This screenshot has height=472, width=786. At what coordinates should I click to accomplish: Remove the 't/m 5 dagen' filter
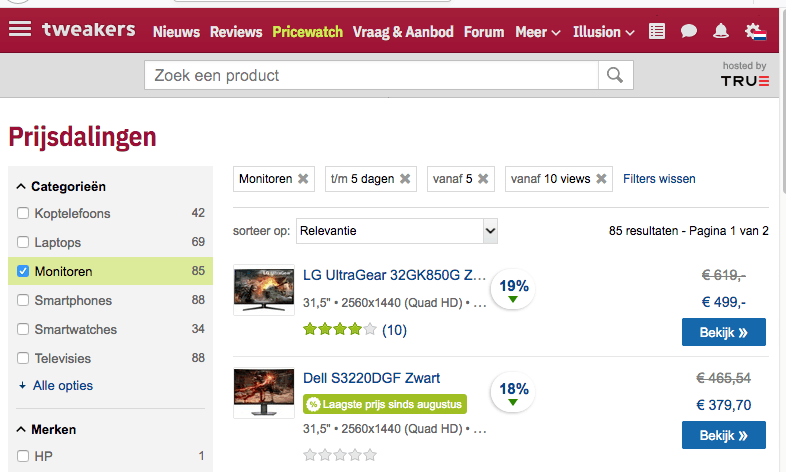(405, 179)
